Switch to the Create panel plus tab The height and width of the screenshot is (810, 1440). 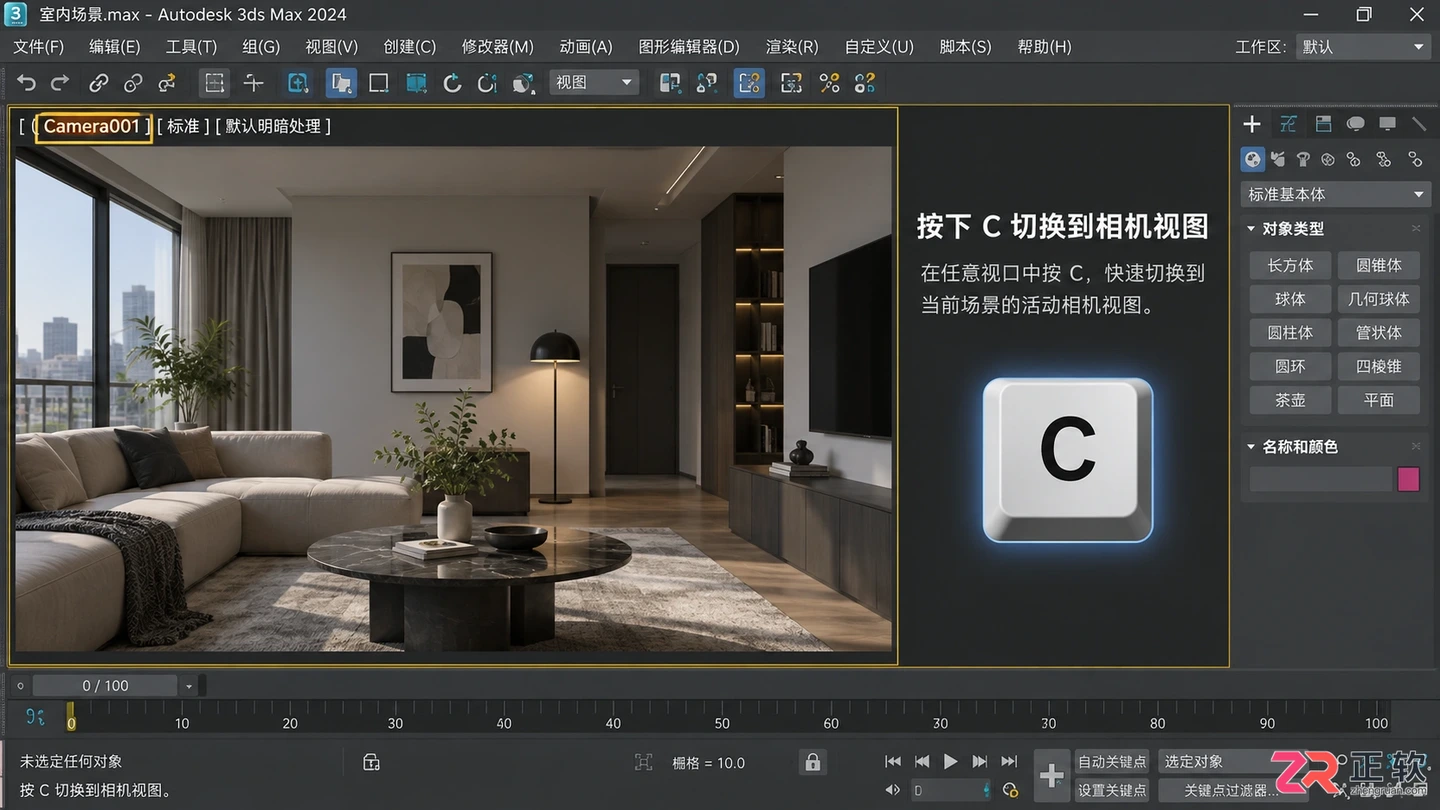1252,124
